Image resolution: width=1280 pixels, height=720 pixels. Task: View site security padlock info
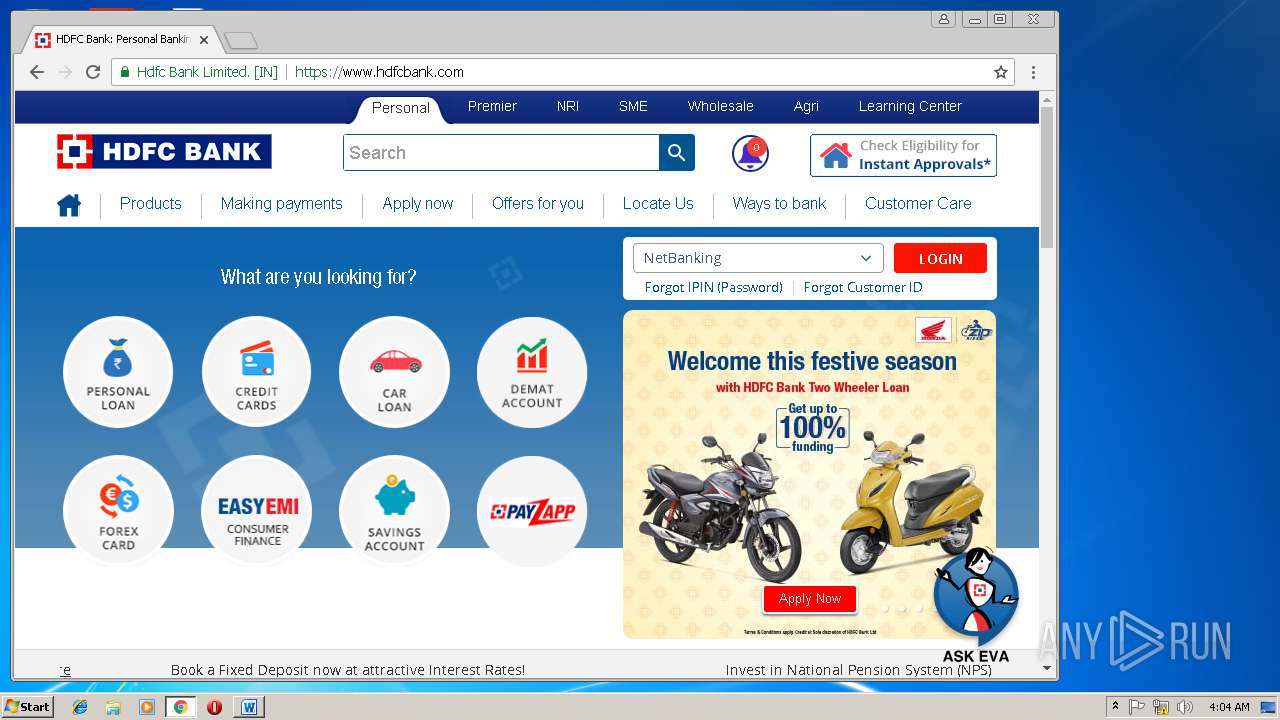click(x=125, y=72)
